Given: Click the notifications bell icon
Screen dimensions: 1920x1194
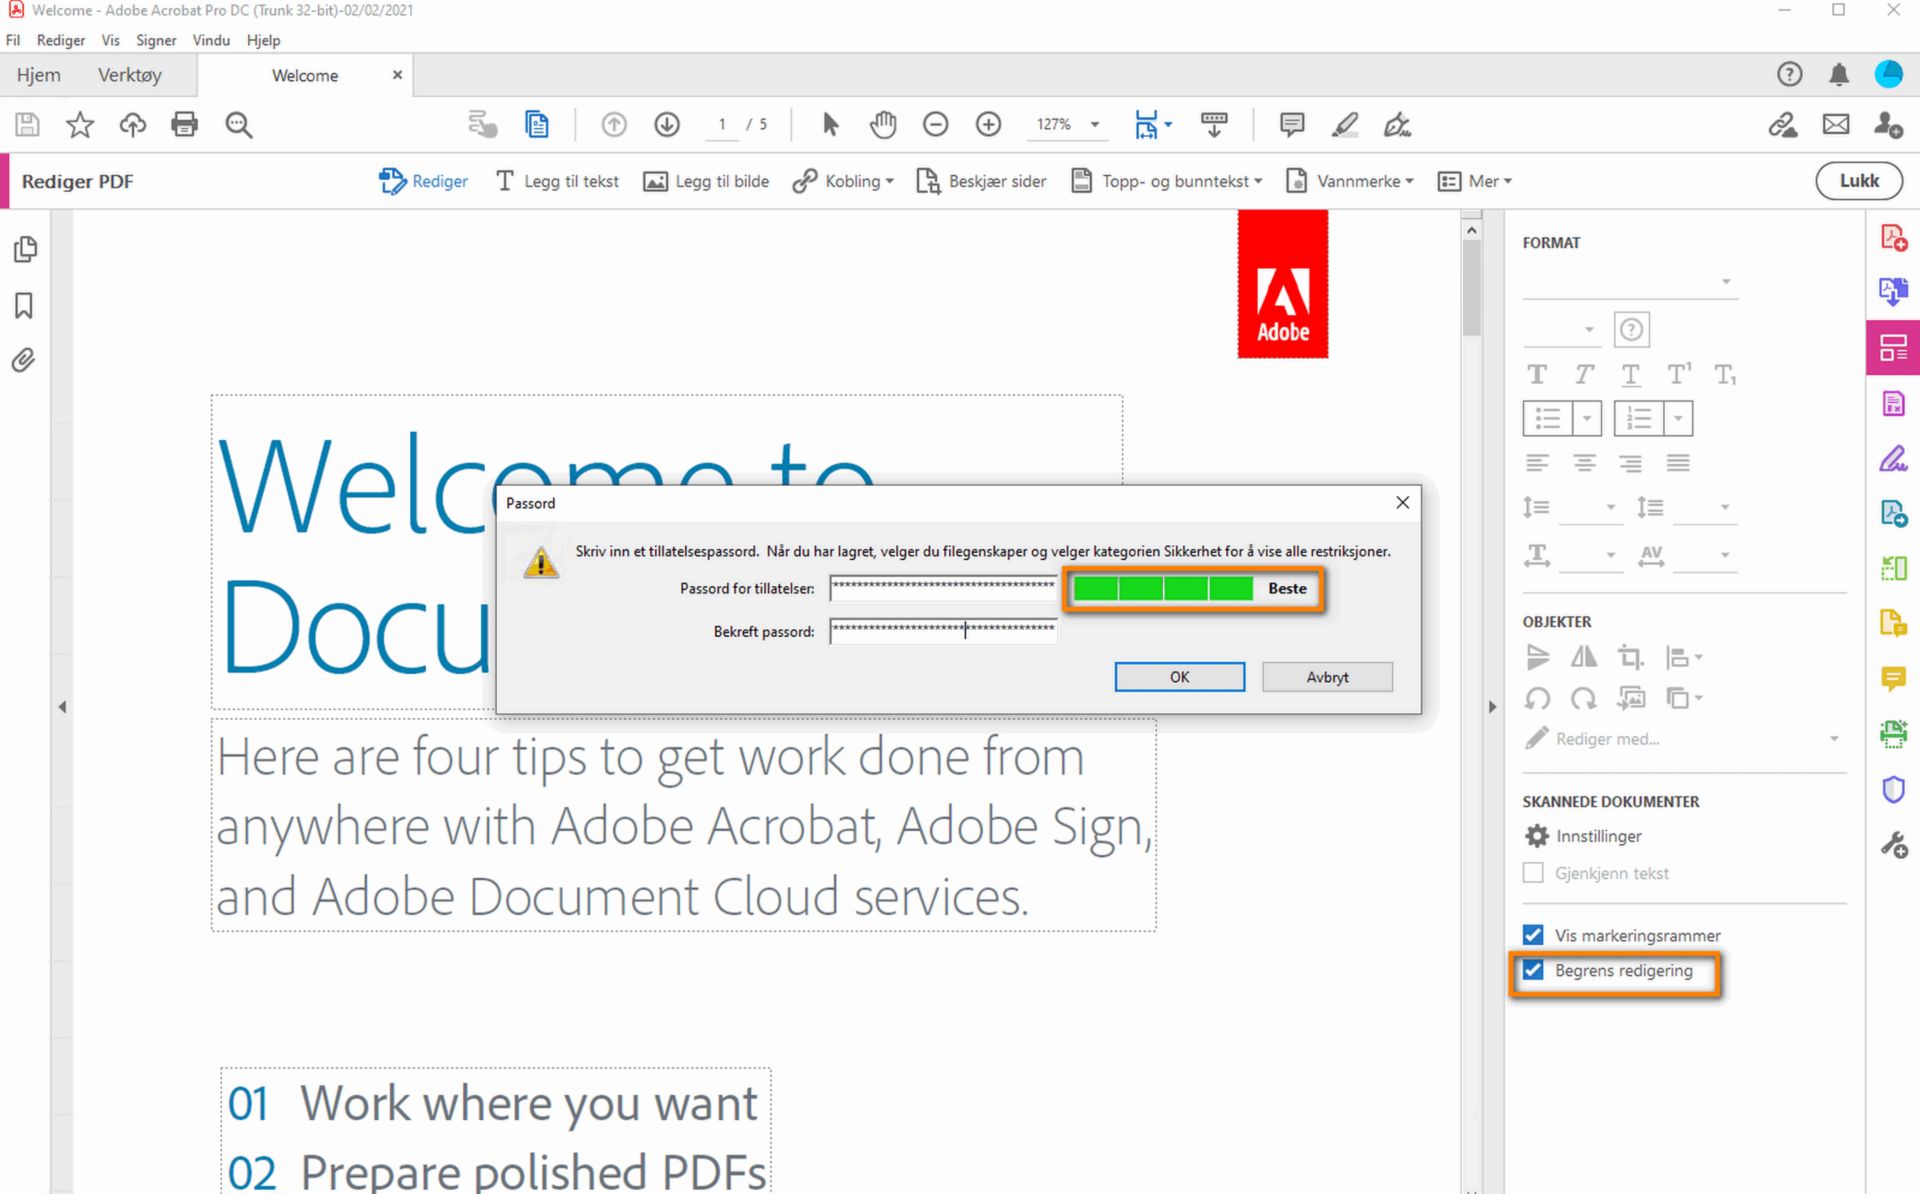Looking at the screenshot, I should click(x=1838, y=74).
